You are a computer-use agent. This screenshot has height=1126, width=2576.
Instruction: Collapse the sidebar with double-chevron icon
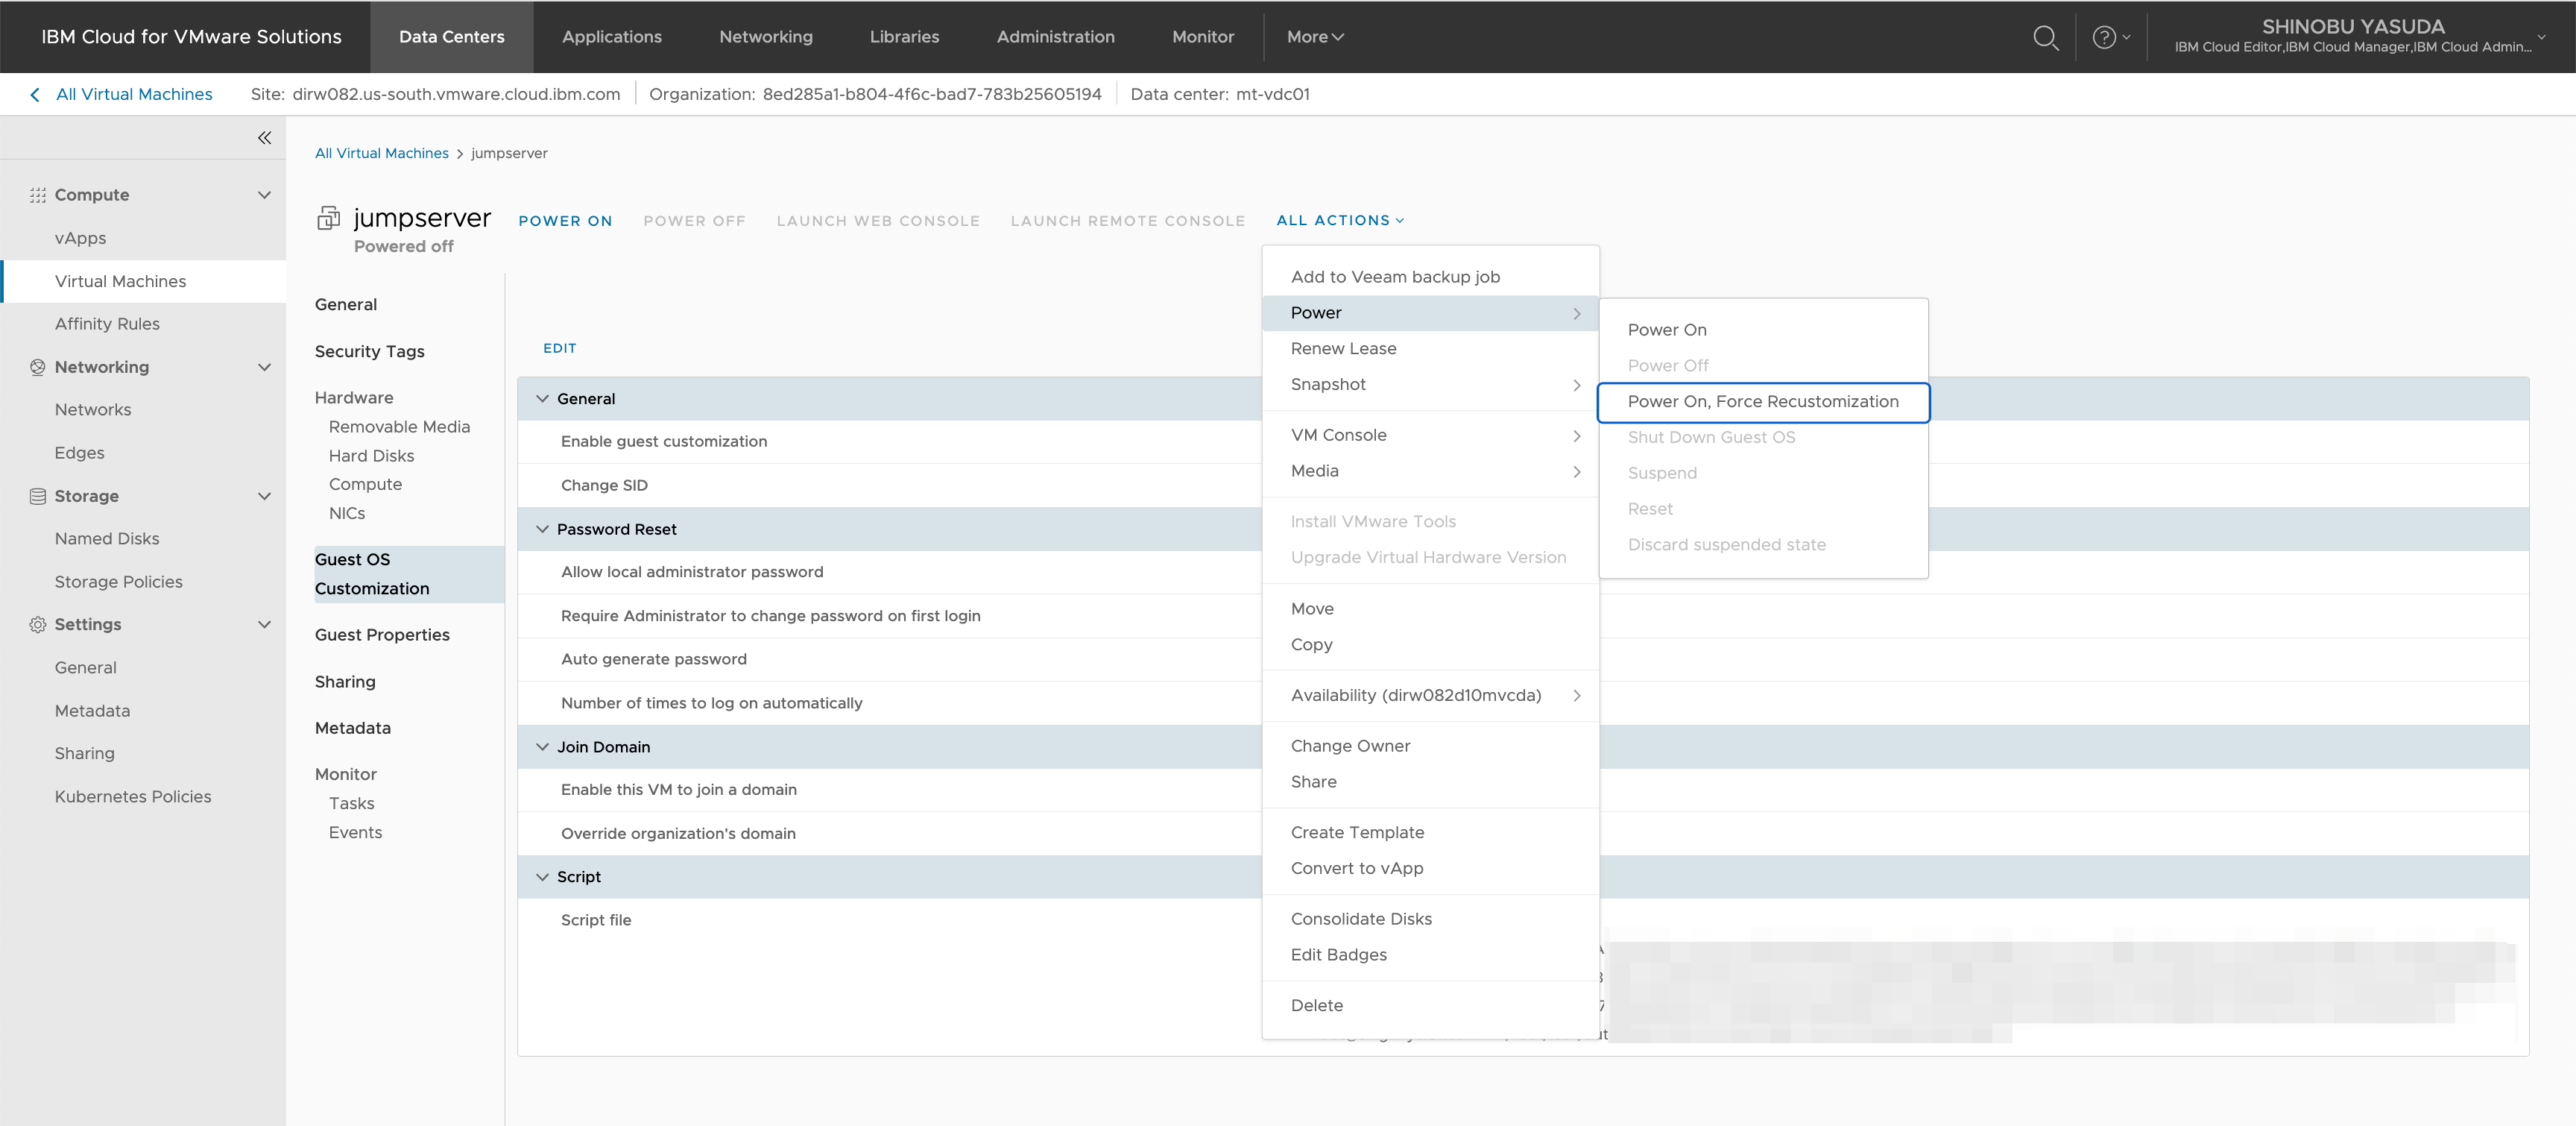[264, 138]
